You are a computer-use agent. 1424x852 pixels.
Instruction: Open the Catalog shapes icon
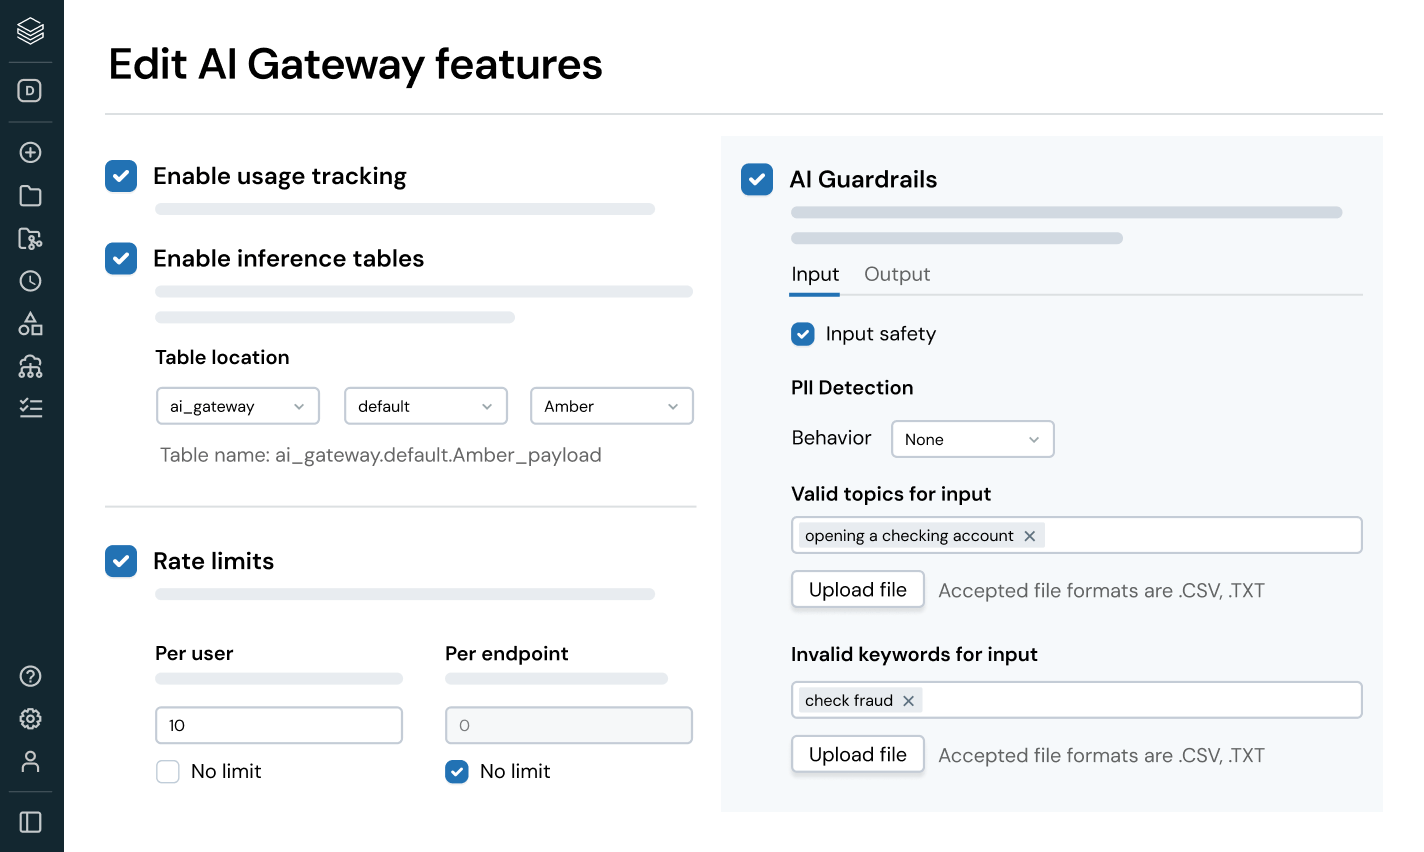coord(31,324)
